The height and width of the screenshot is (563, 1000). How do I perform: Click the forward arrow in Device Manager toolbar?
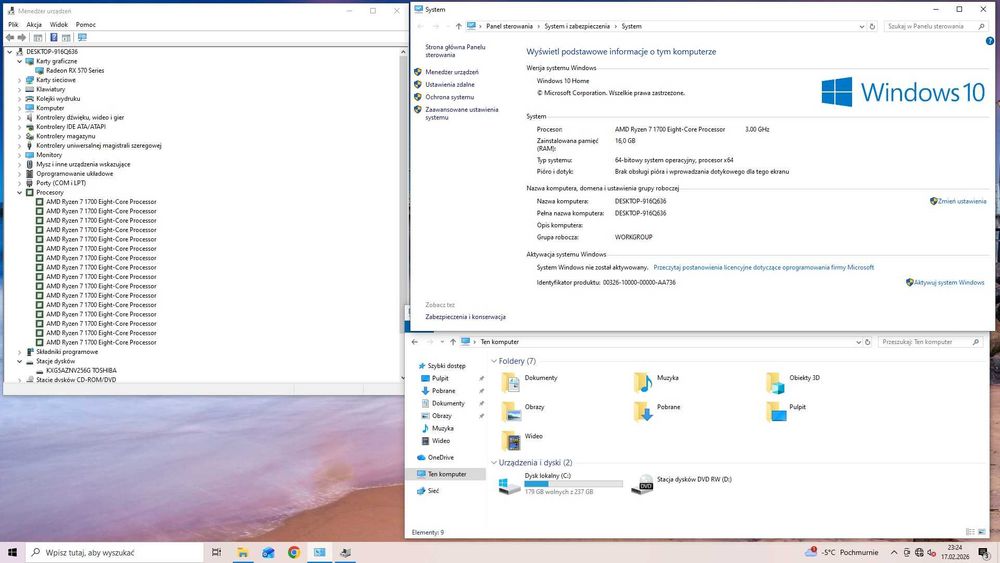[22, 38]
